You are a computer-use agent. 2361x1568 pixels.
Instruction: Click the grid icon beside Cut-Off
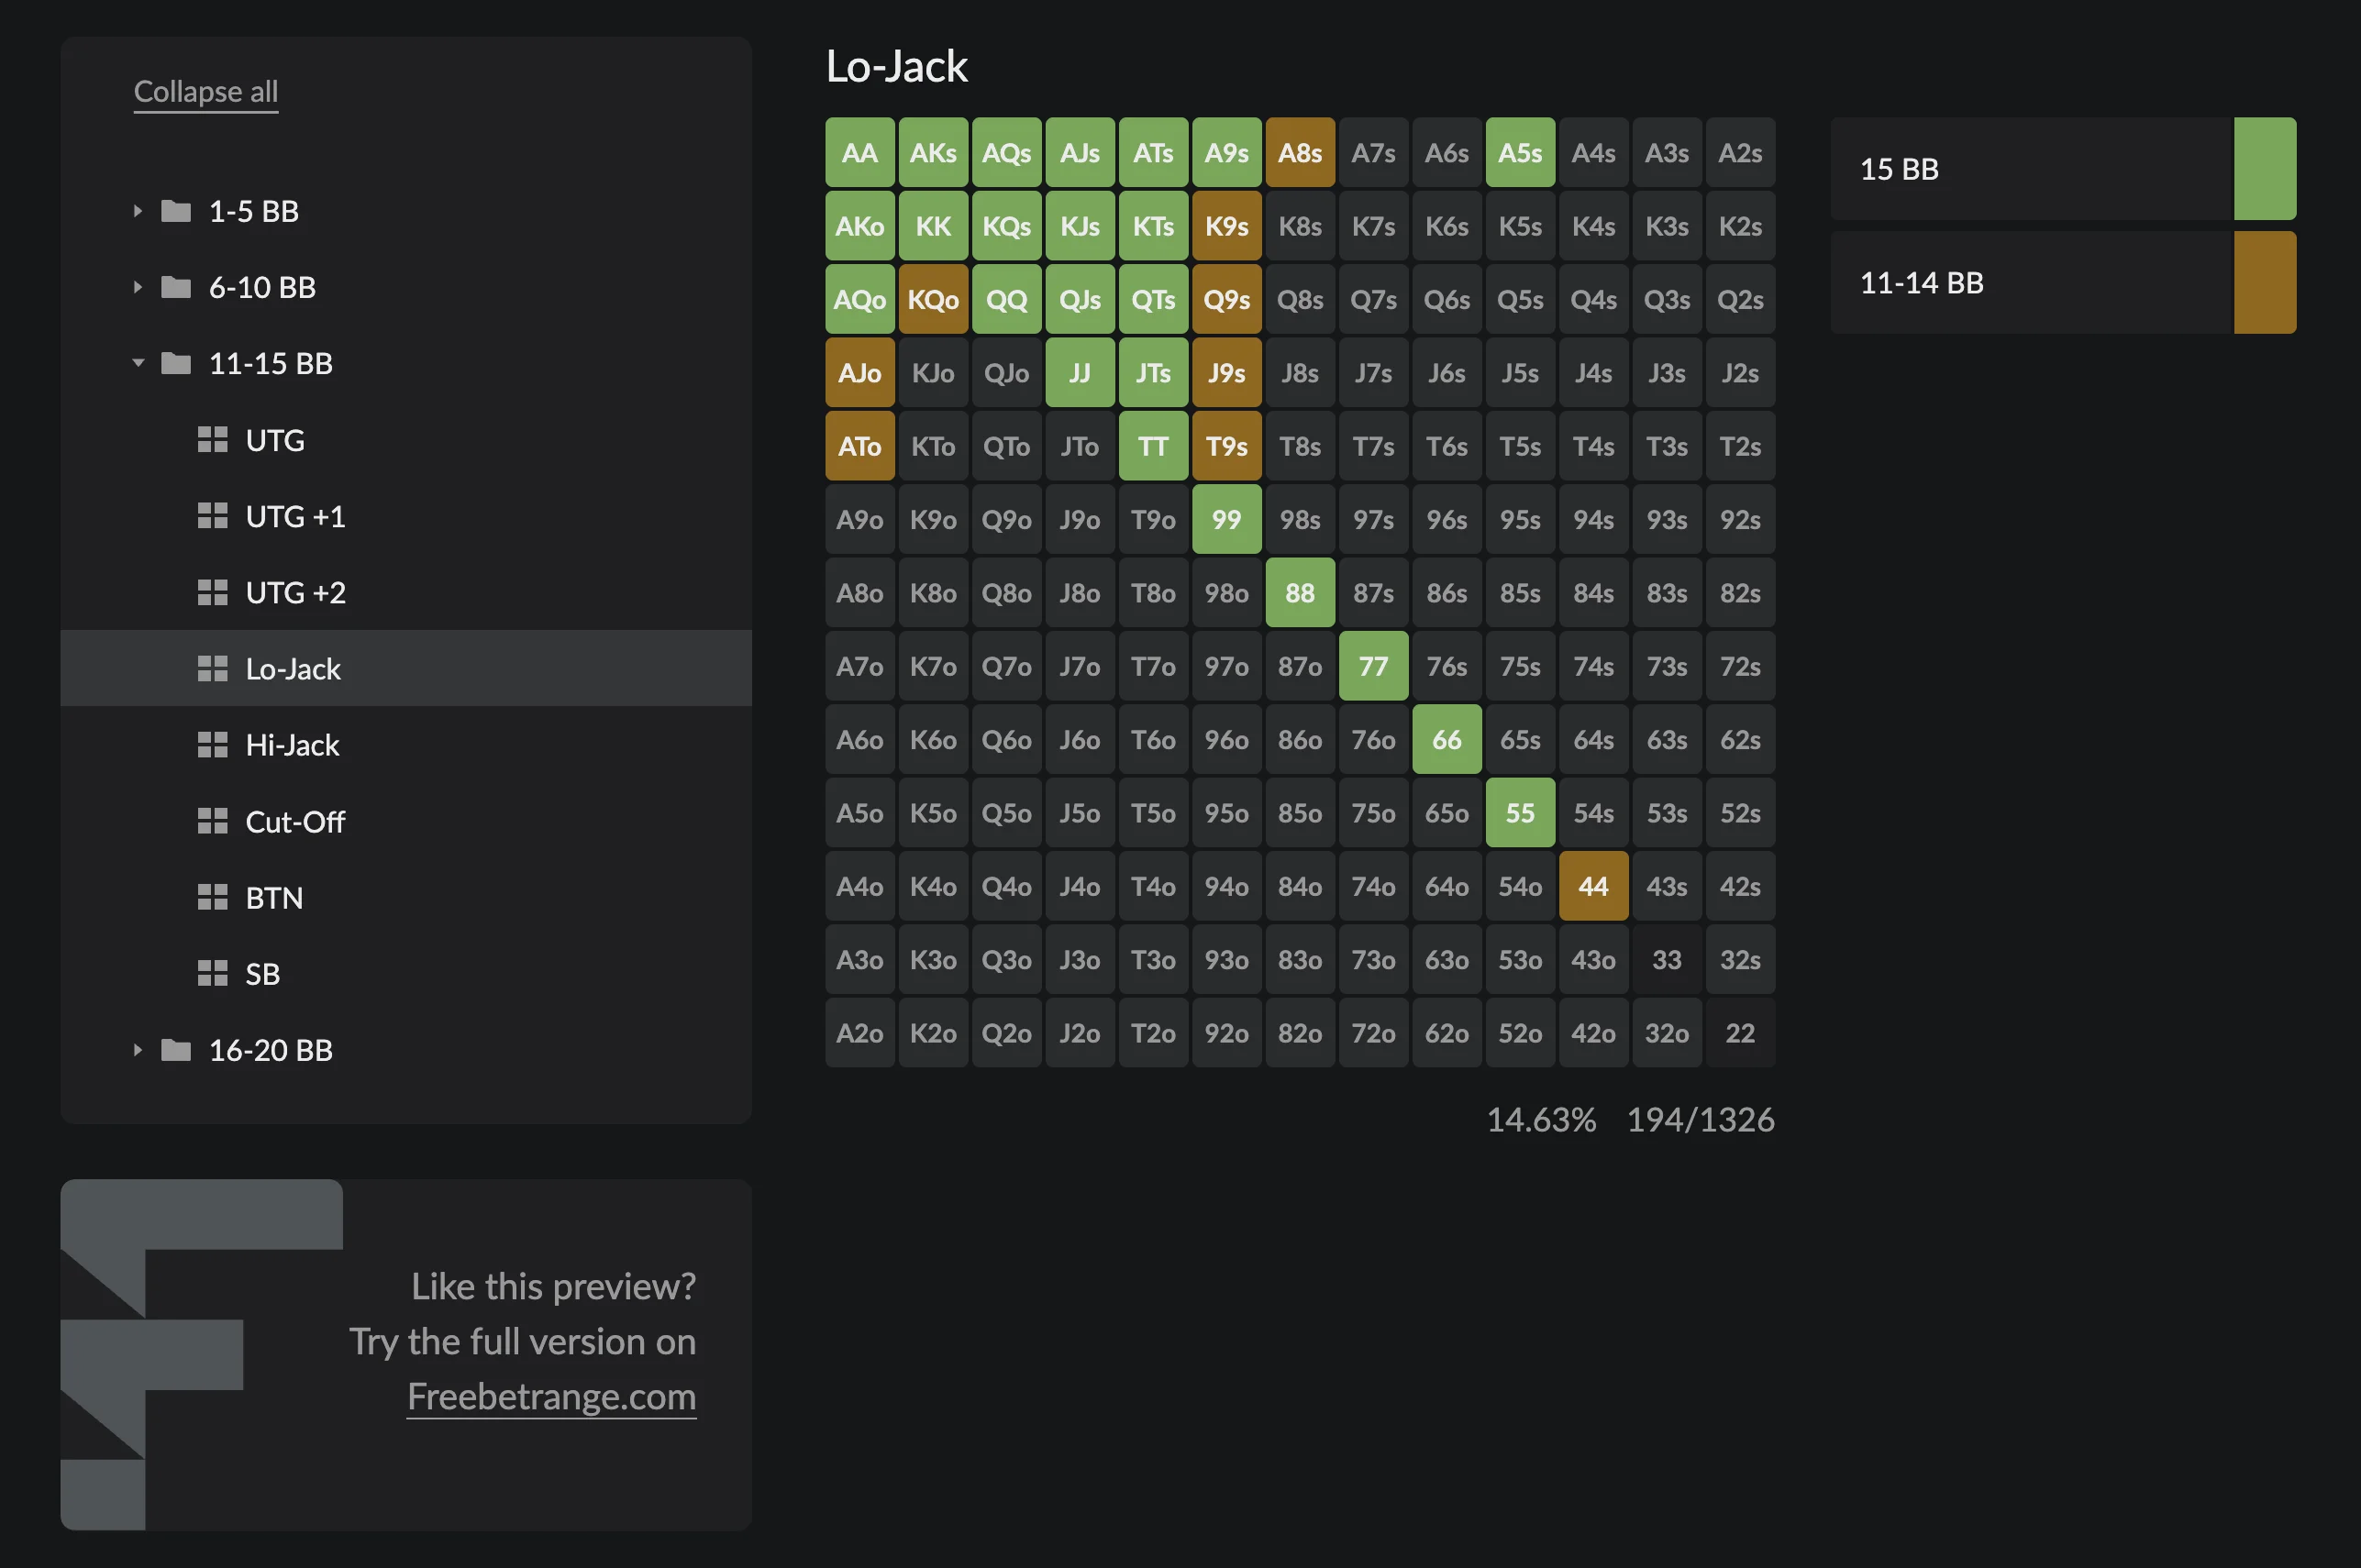pos(212,821)
